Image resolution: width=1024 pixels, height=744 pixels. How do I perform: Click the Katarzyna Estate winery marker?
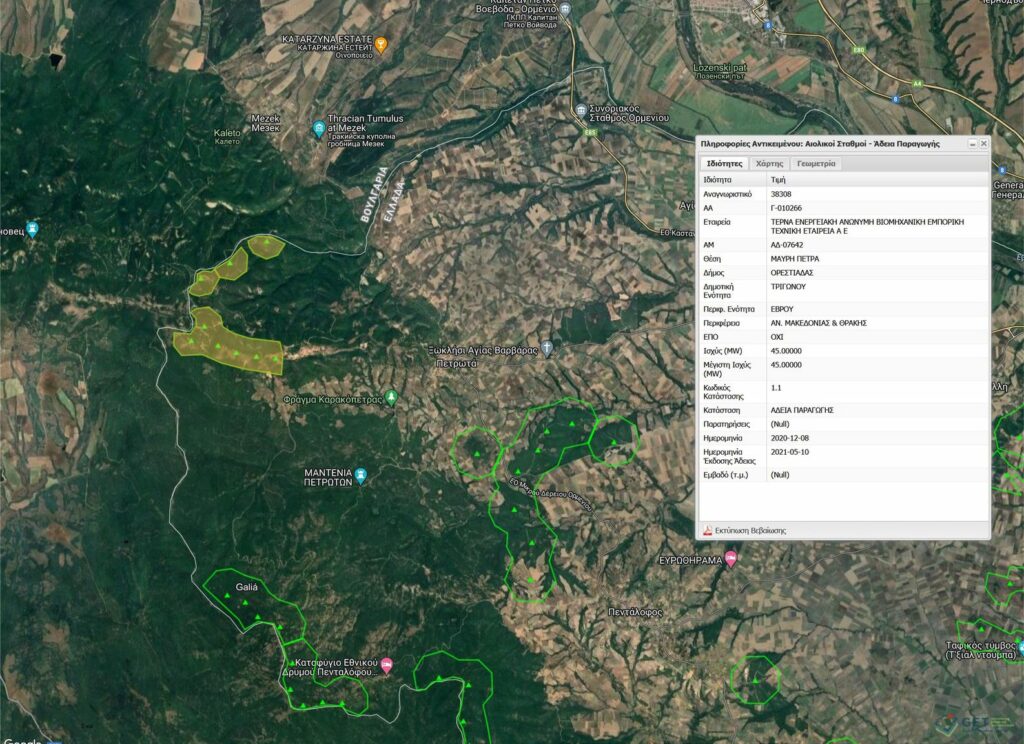pos(380,43)
